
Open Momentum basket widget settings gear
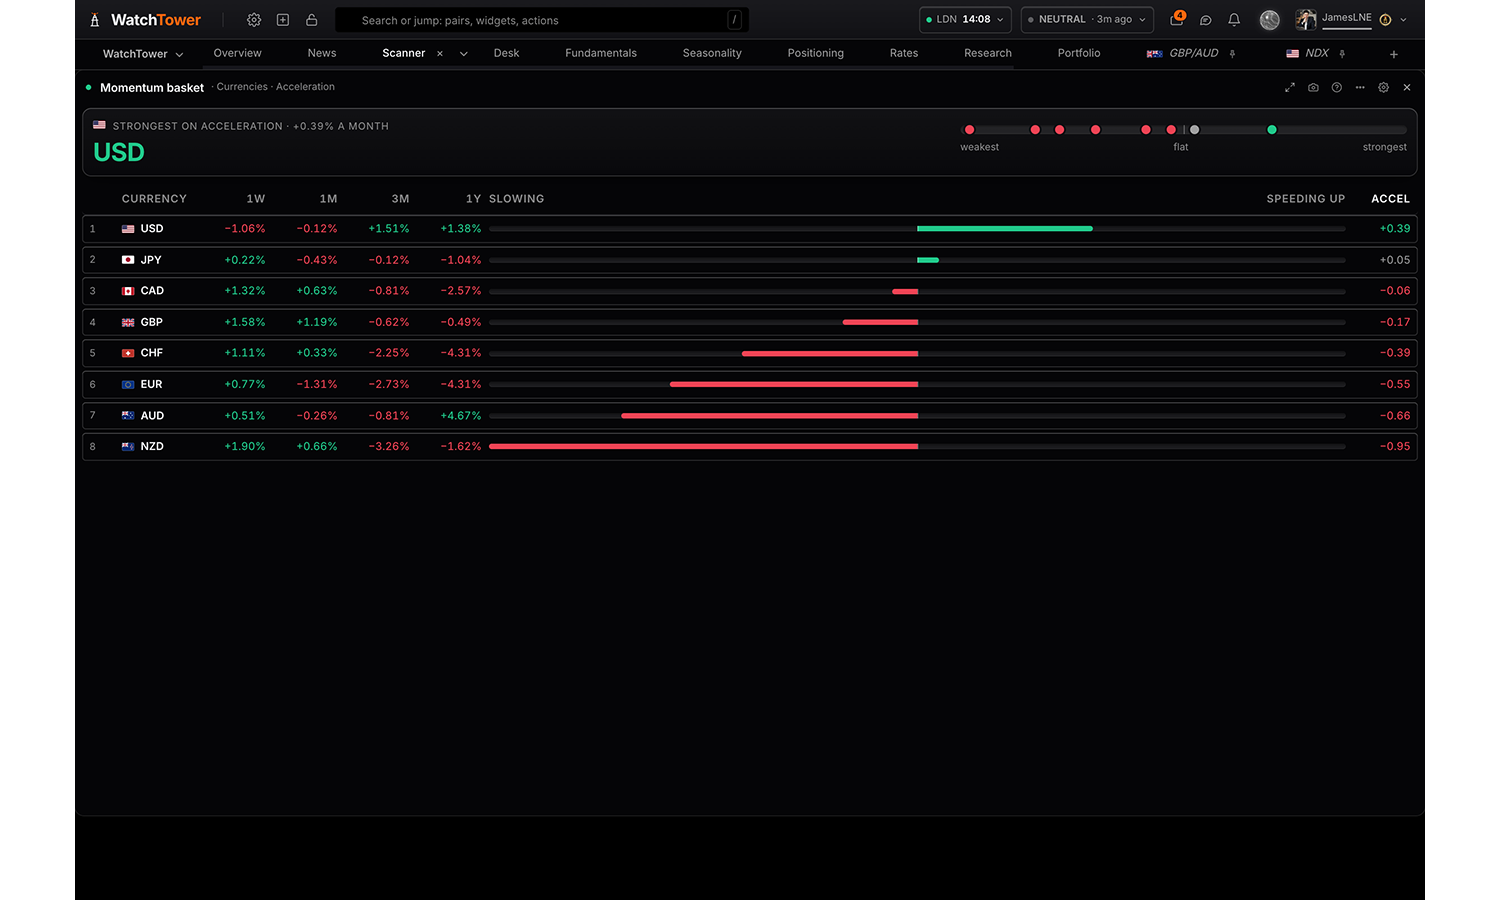point(1384,88)
